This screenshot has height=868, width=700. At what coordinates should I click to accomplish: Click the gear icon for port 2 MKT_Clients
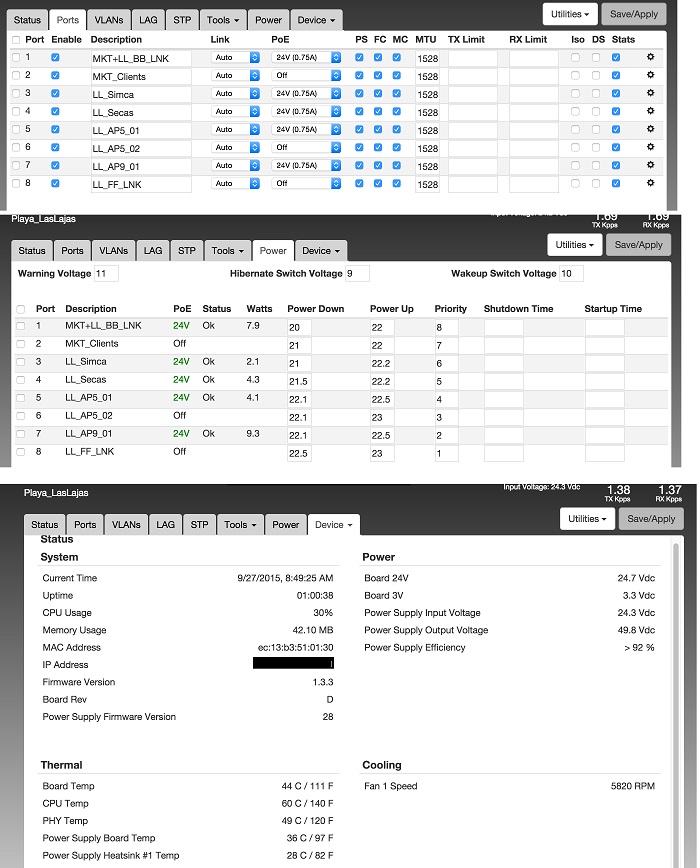point(651,75)
